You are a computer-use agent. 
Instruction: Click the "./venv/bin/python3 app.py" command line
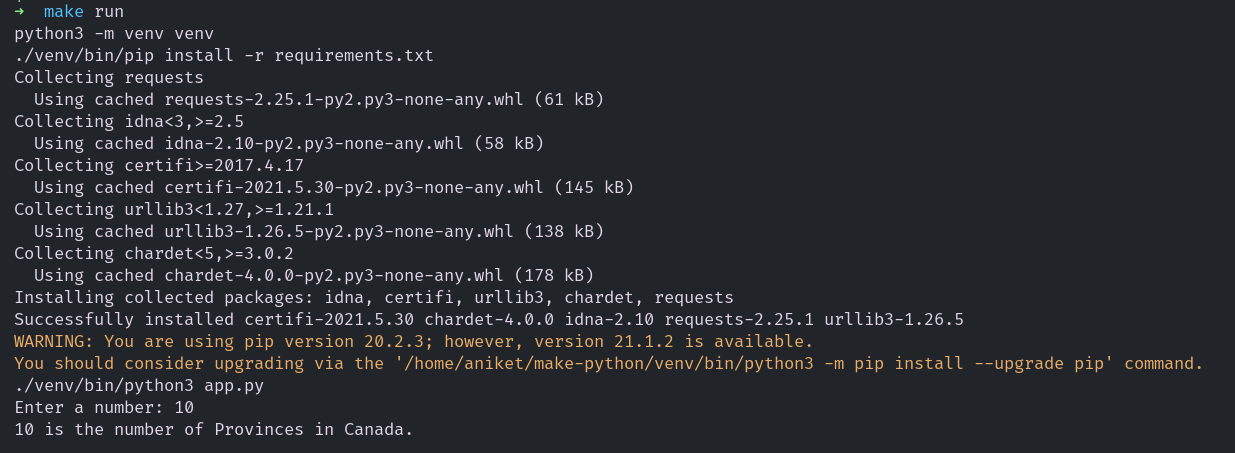[138, 385]
